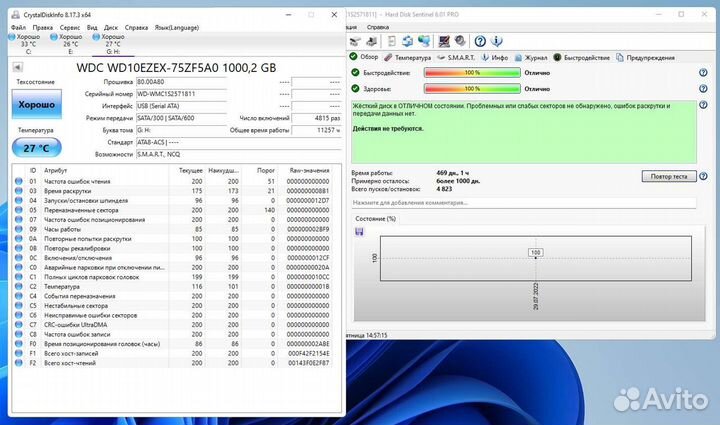
Task: Open the Файл menu in CrystalDiskInfo
Action: point(18,28)
